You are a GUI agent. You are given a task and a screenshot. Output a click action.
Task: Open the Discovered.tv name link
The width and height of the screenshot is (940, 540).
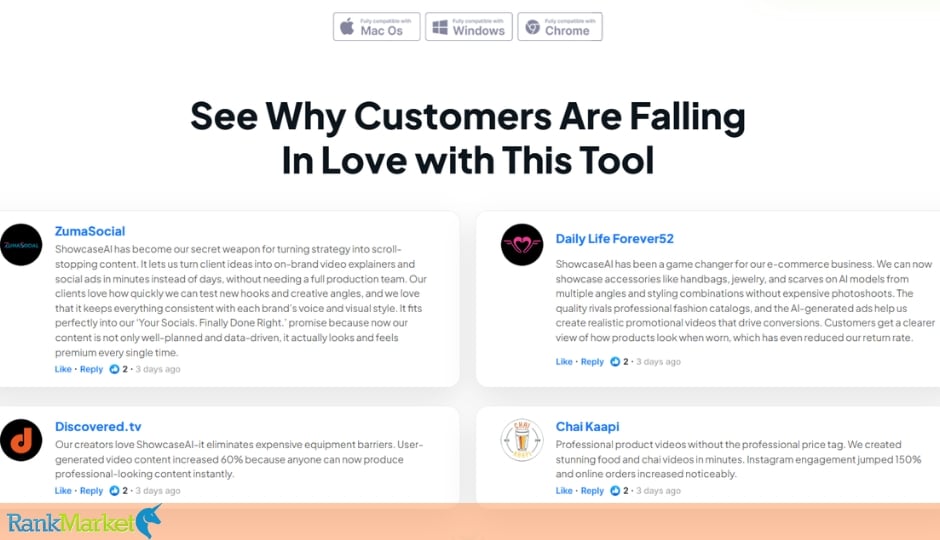pyautogui.click(x=98, y=427)
